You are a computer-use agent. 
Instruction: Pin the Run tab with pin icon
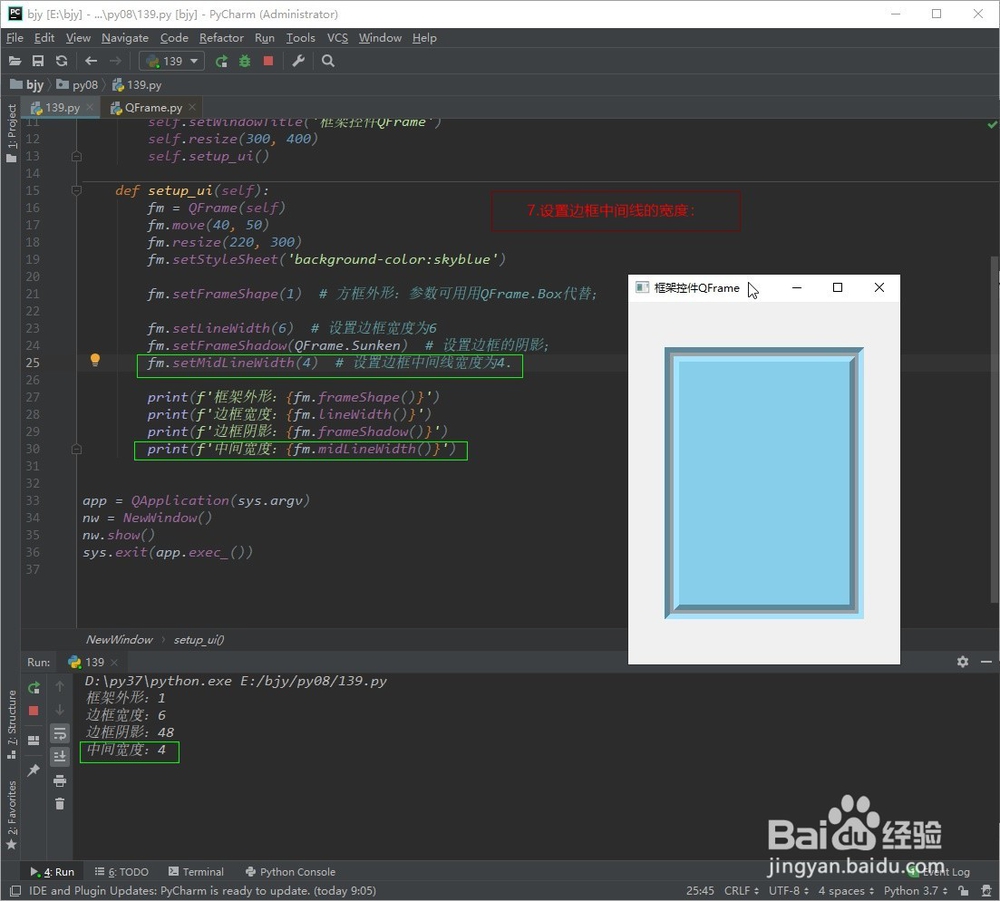(x=34, y=770)
